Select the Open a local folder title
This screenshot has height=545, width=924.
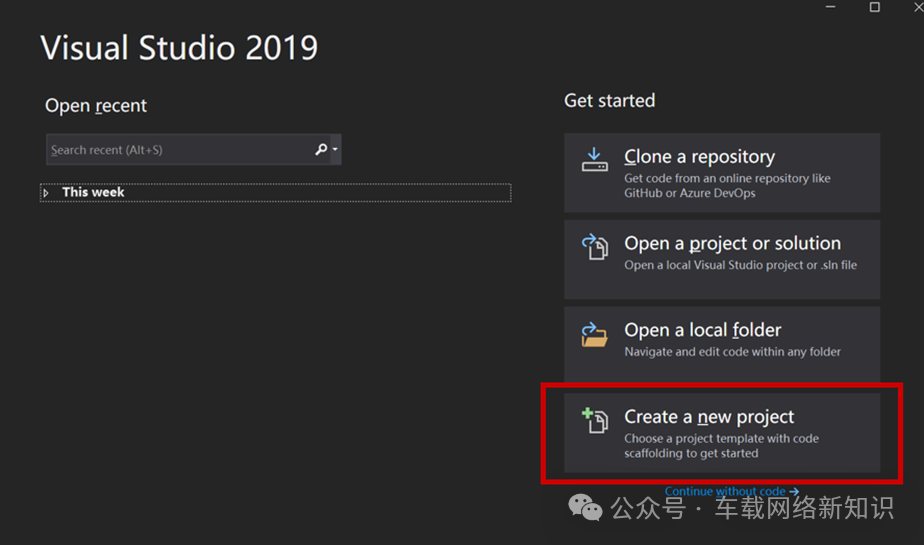coord(702,330)
